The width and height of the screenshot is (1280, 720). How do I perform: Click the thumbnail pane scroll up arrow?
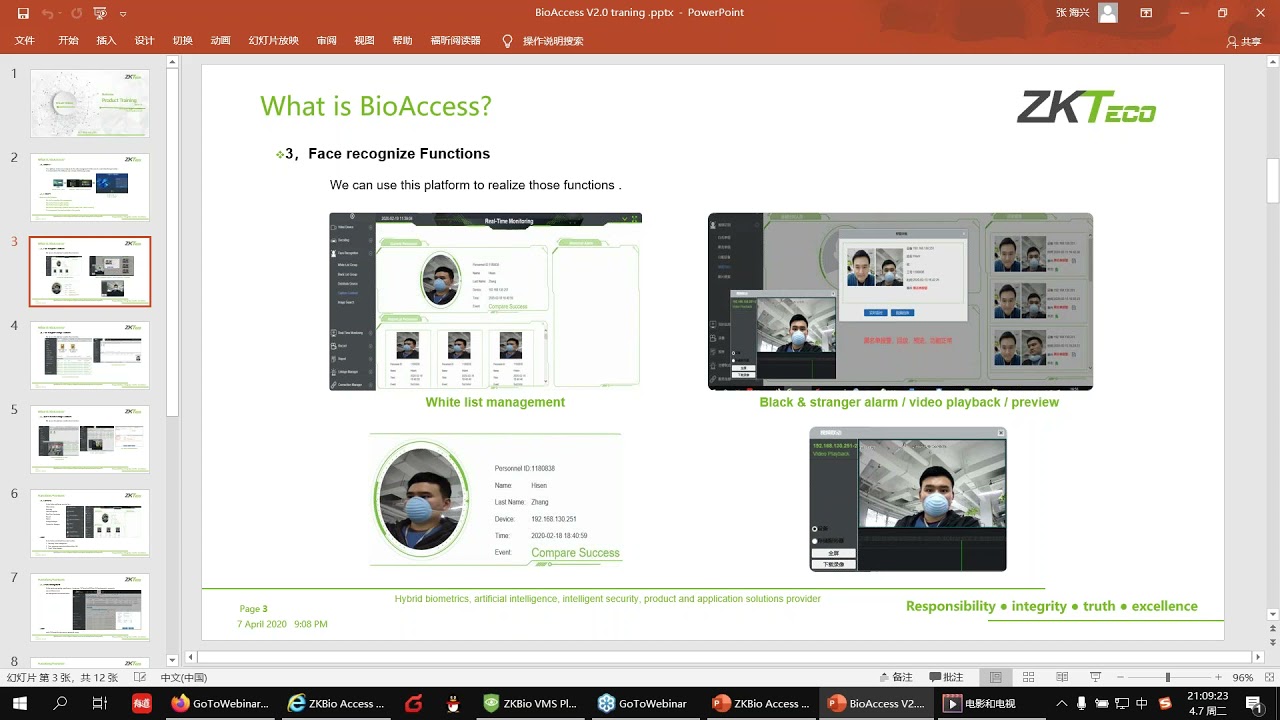coord(172,62)
